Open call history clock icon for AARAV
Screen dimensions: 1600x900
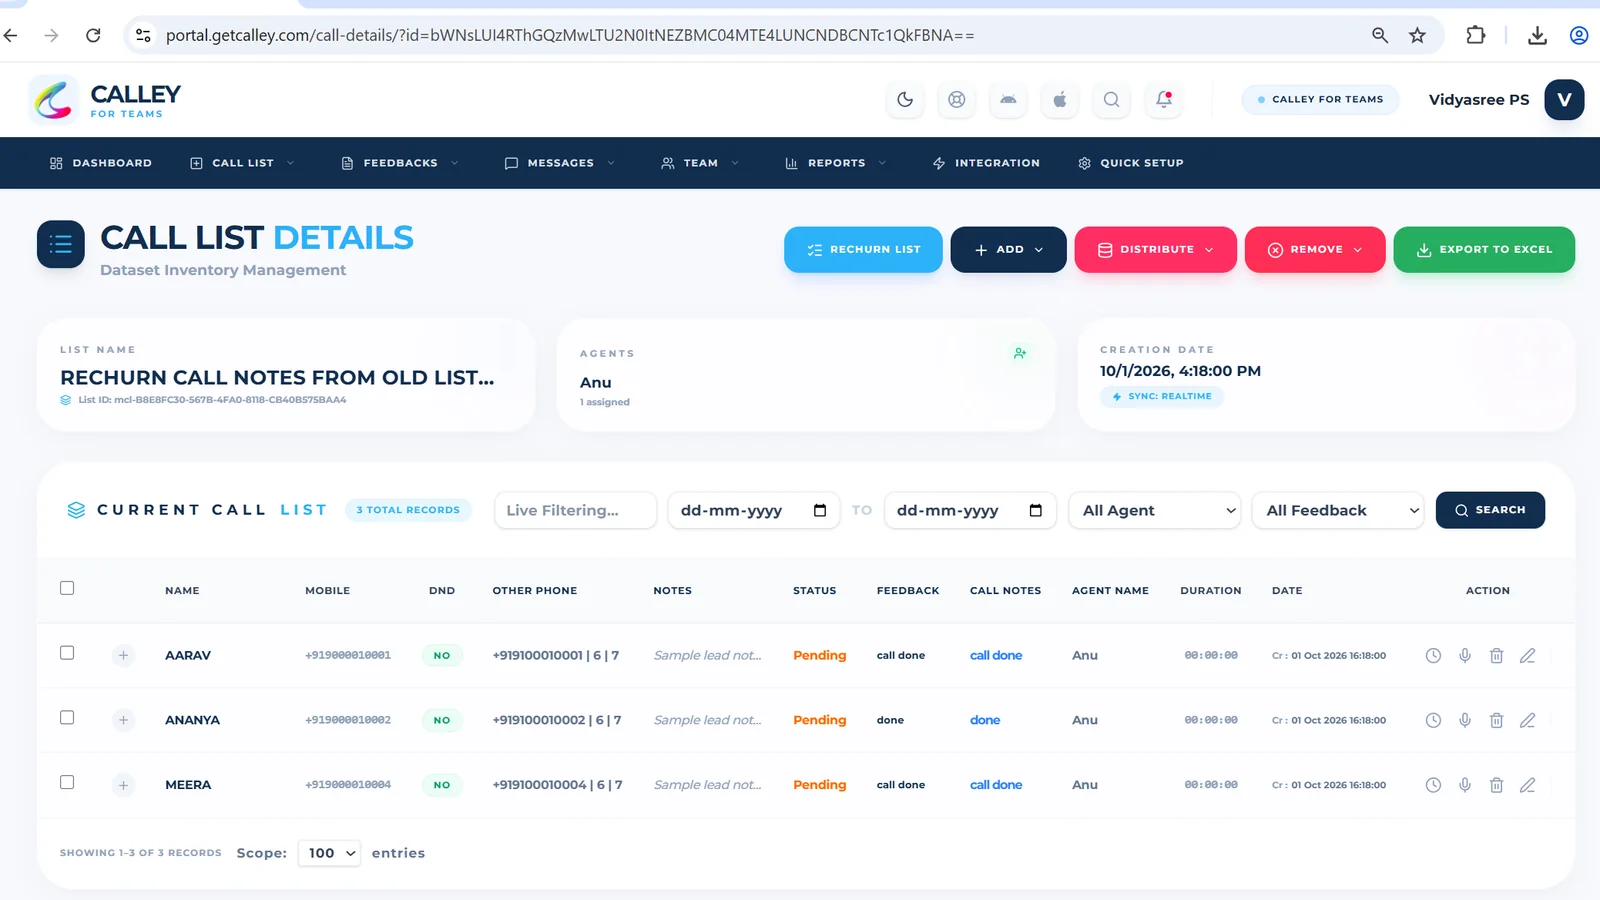tap(1433, 656)
